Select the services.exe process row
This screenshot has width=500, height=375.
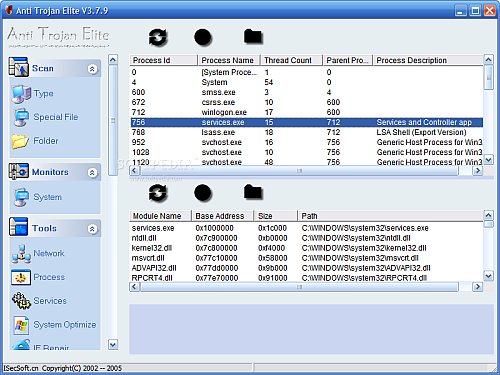point(306,122)
